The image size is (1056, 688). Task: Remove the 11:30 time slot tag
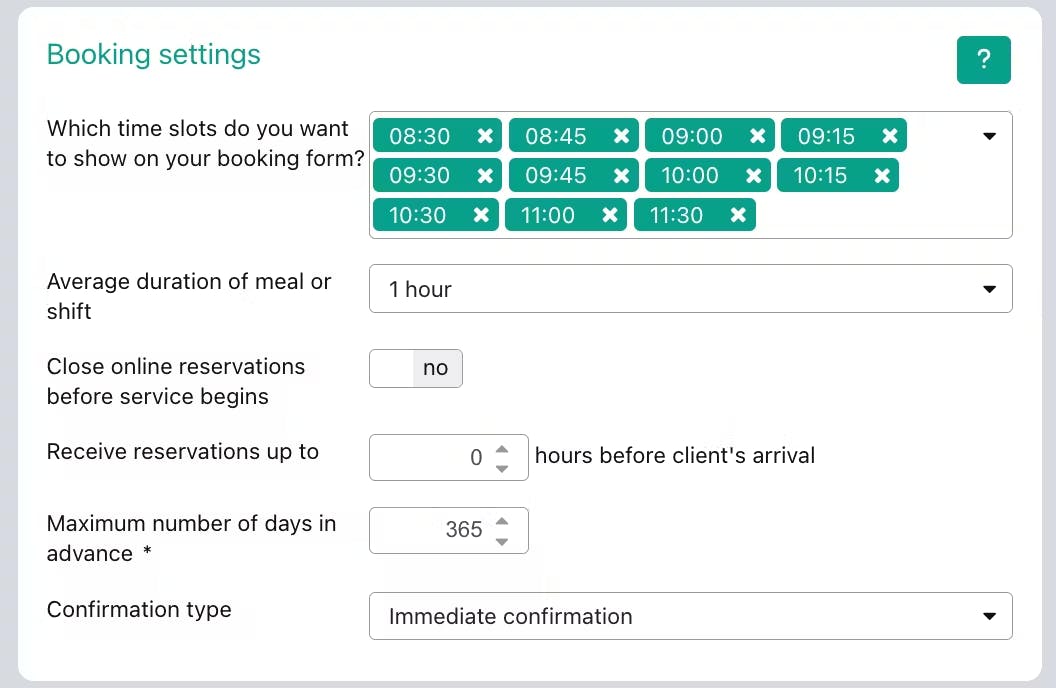738,215
